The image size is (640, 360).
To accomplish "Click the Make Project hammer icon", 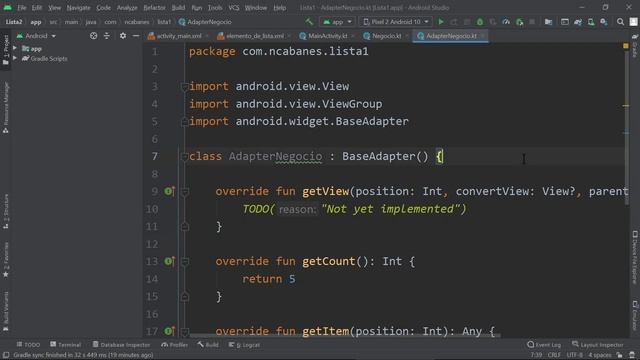I will coord(309,22).
